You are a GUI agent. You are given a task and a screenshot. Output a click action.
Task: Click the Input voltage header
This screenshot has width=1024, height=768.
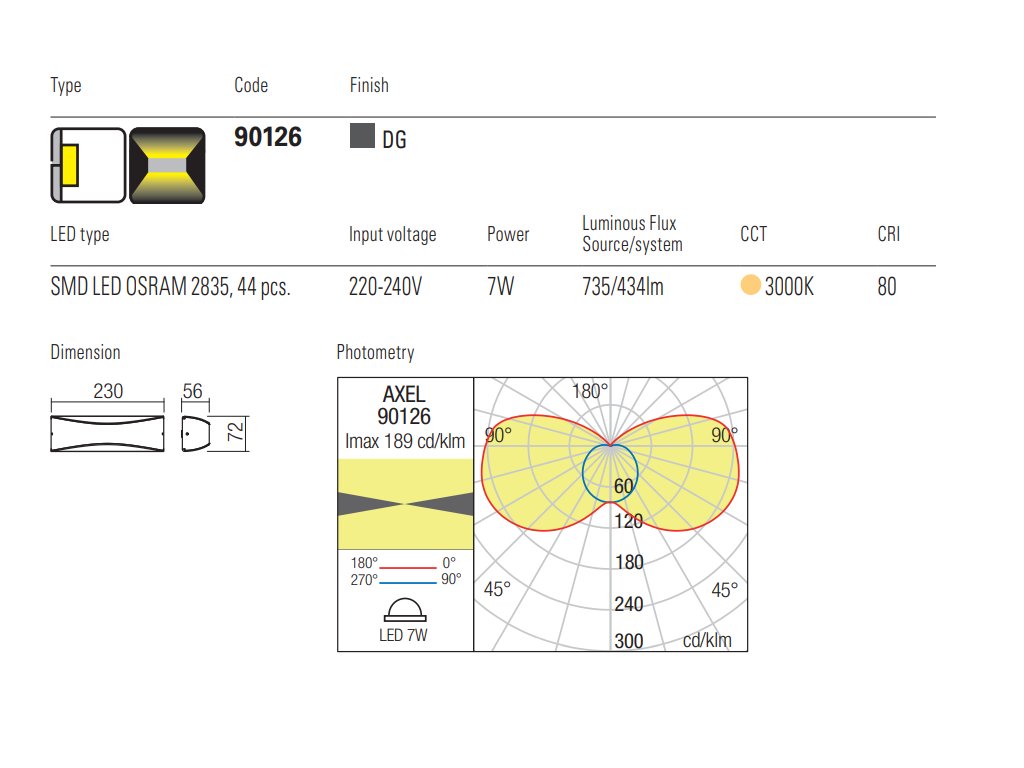(392, 234)
